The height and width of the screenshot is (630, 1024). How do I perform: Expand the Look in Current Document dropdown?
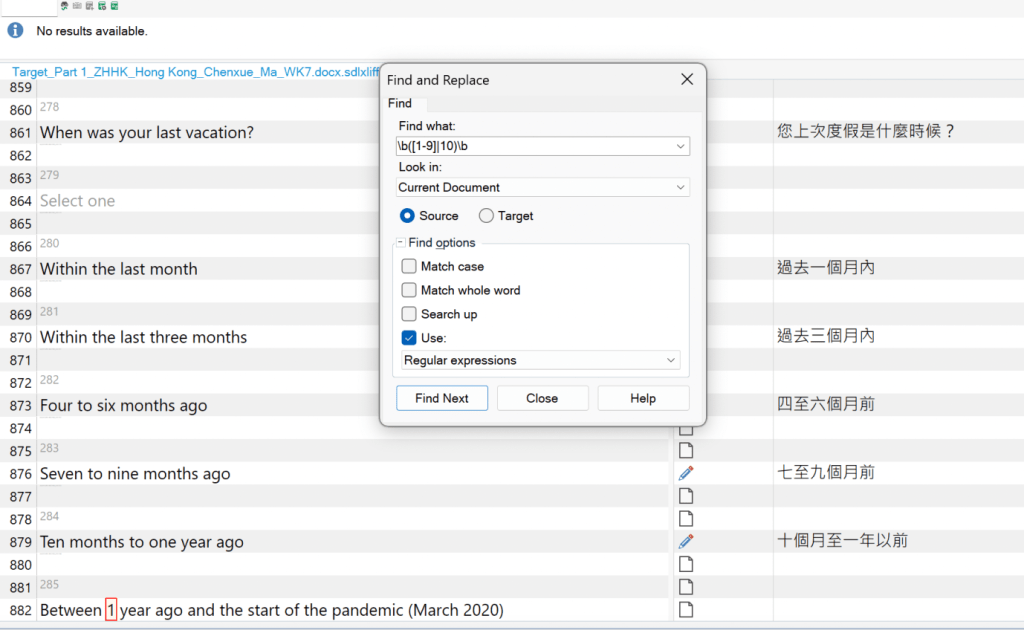[x=681, y=188]
